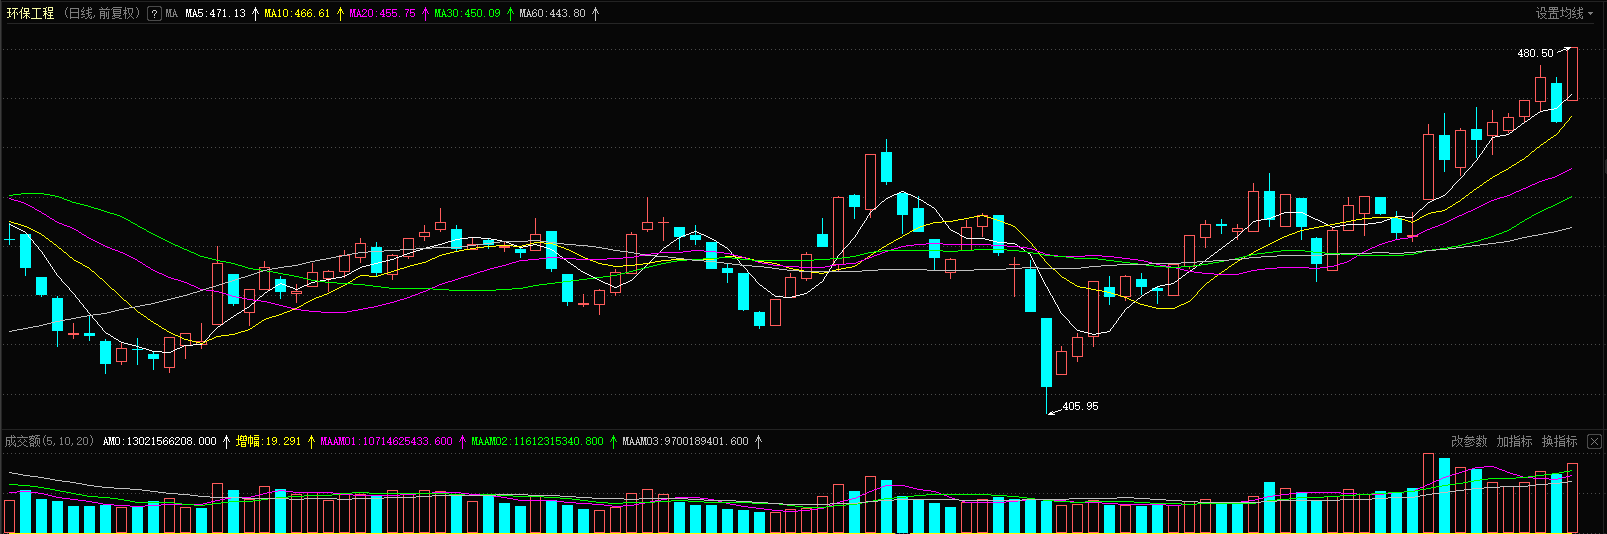The height and width of the screenshot is (534, 1607).
Task: Click the arrow beside AMO value
Action: (226, 441)
